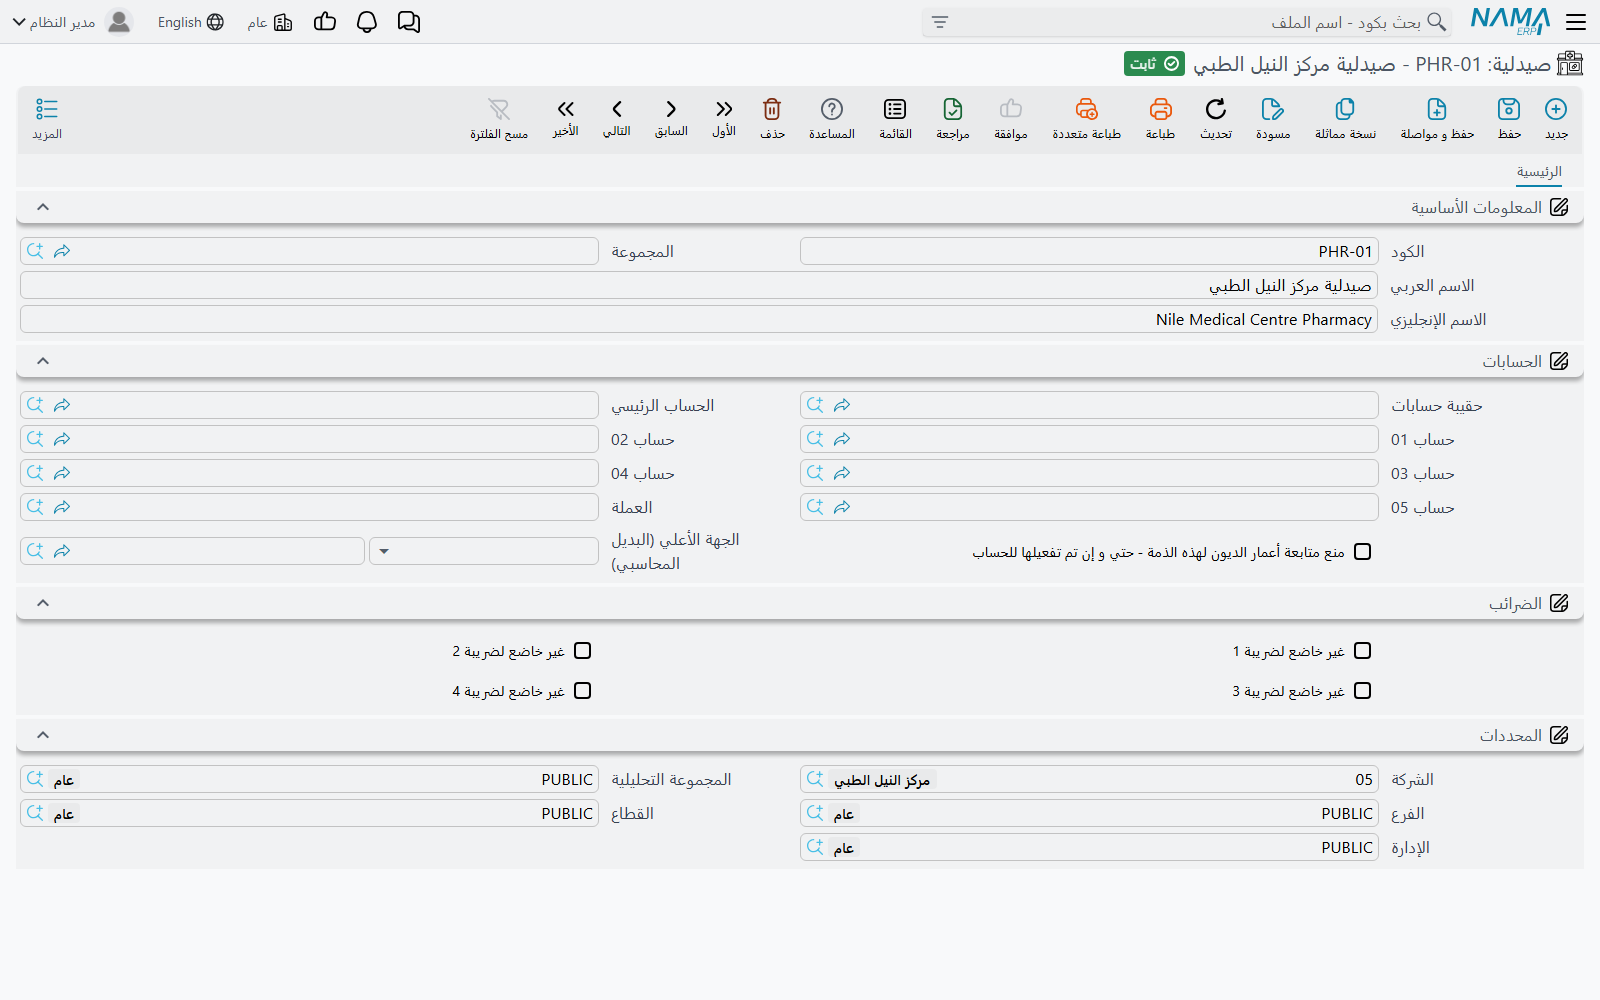Print using the طباعة icon
This screenshot has height=1000, width=1600.
pos(1160,109)
